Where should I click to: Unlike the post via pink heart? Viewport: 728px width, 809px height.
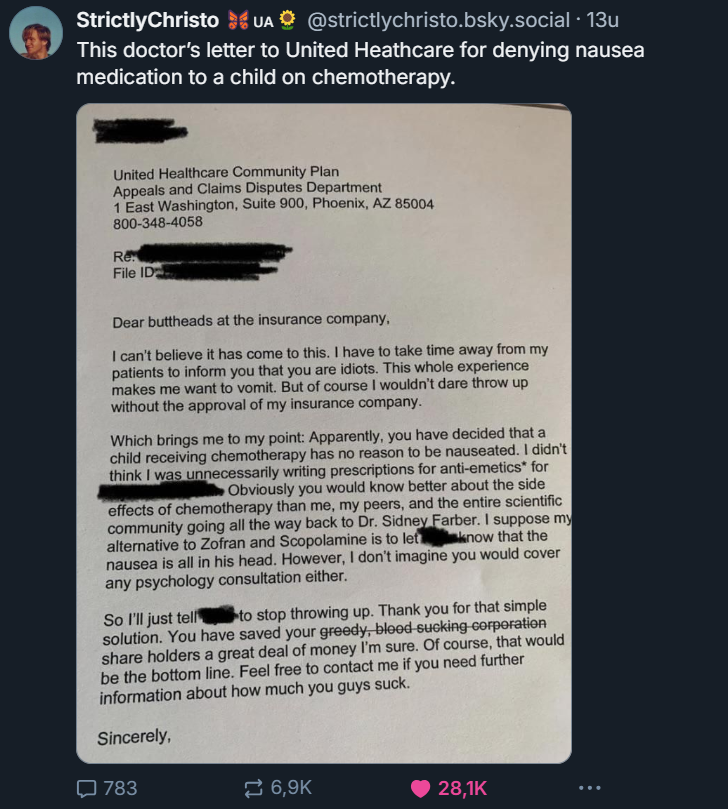(420, 788)
